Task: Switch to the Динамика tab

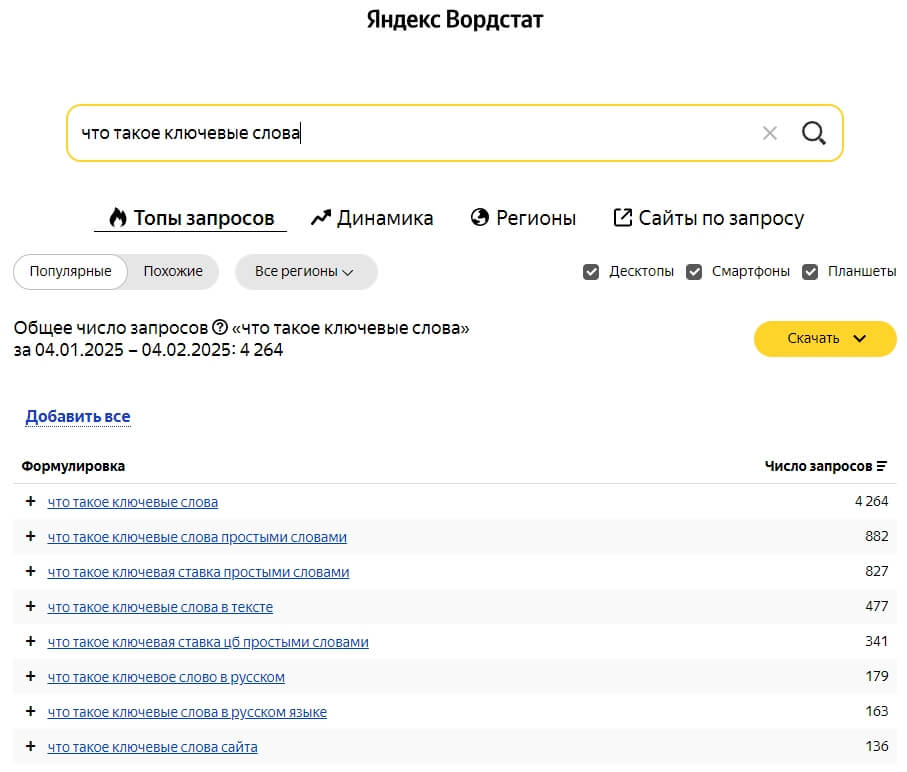Action: (x=372, y=218)
